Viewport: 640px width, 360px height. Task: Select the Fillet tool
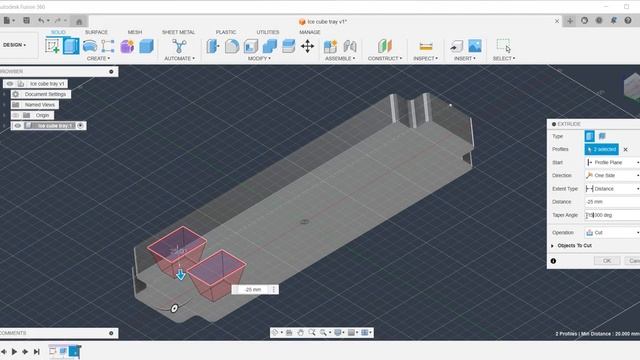(x=232, y=46)
